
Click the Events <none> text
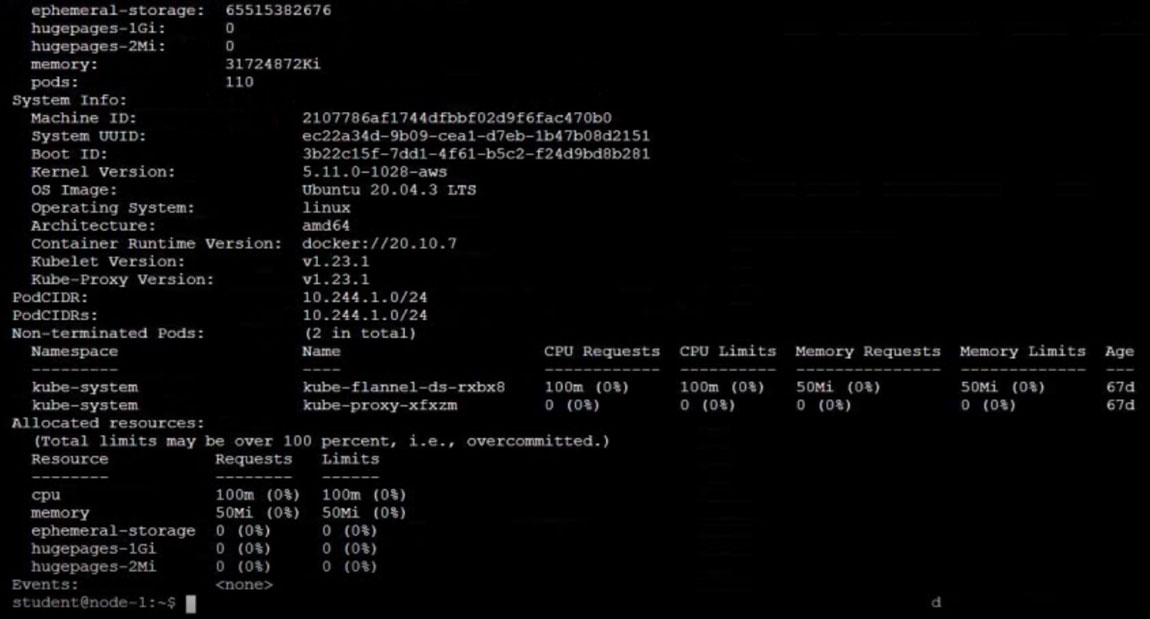click(244, 585)
